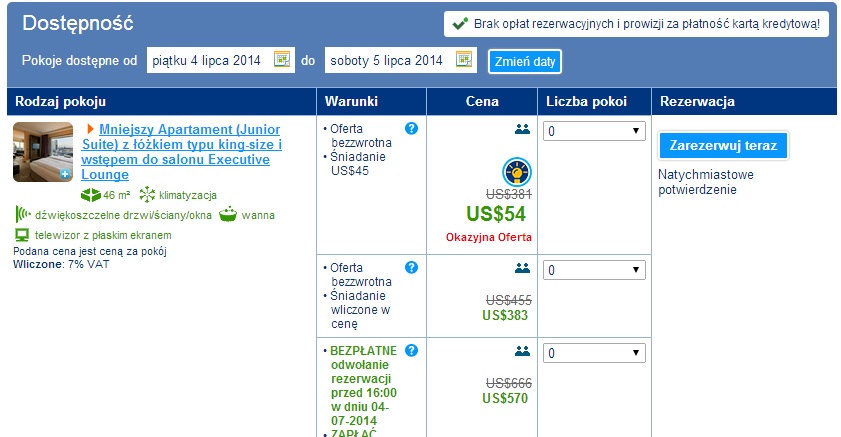Click help icon for breakfast-included offer conditions
The width and height of the screenshot is (841, 437).
[x=411, y=268]
